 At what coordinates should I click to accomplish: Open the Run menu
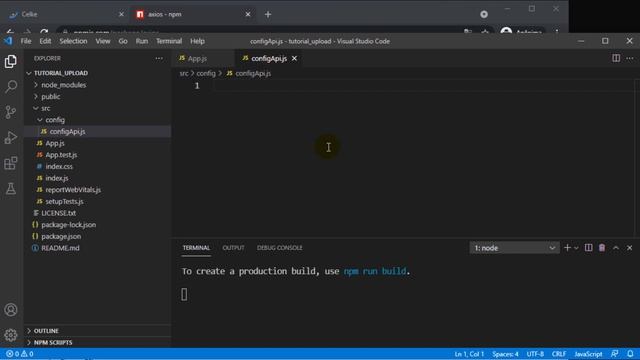[x=142, y=41]
